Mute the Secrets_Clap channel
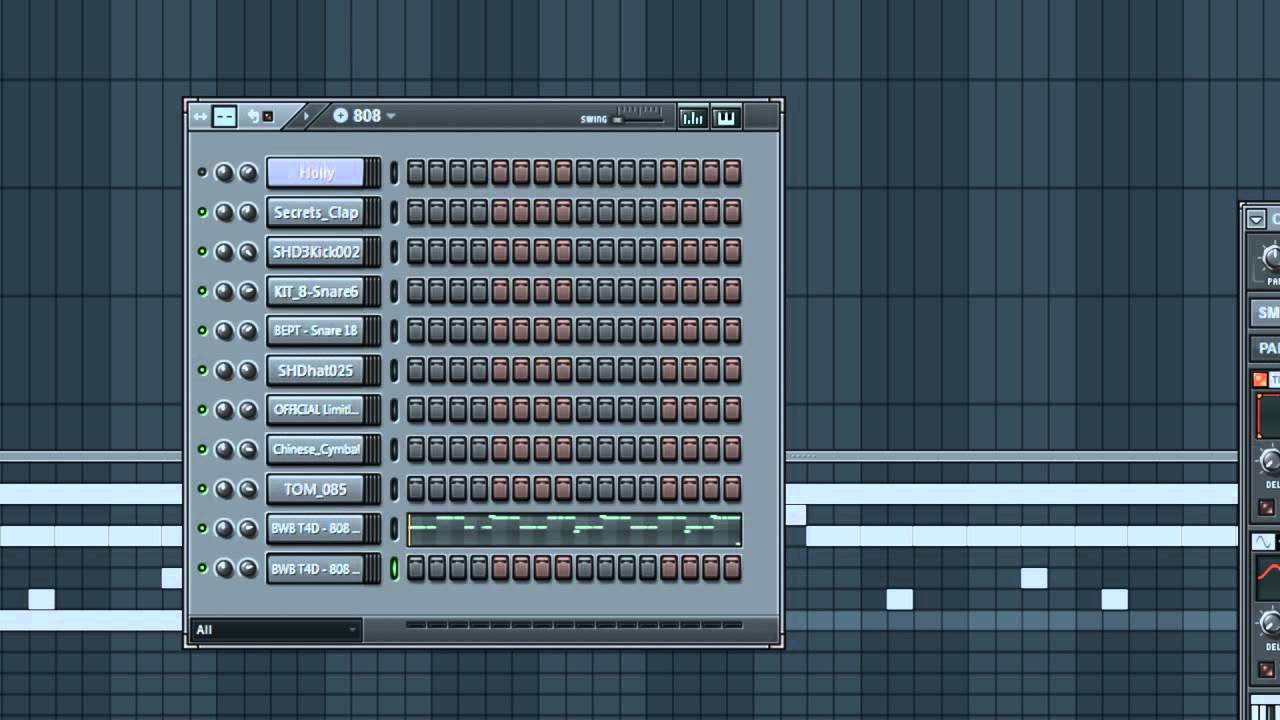This screenshot has height=720, width=1280. coord(203,212)
